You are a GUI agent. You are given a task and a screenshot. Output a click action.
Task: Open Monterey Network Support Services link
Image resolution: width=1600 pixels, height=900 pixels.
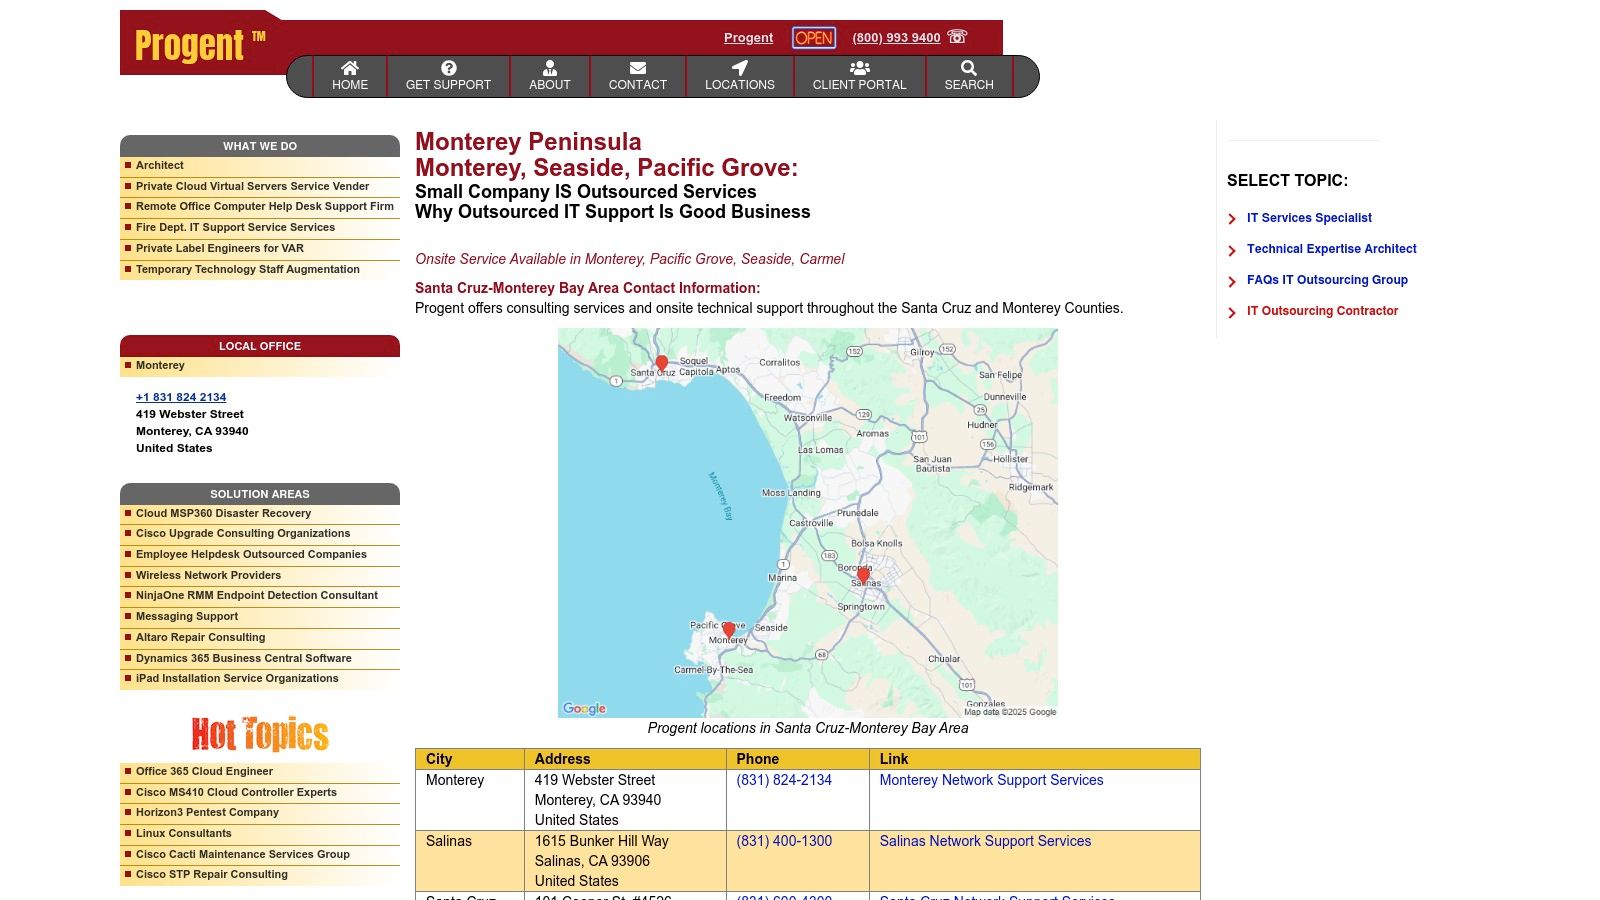pyautogui.click(x=991, y=780)
